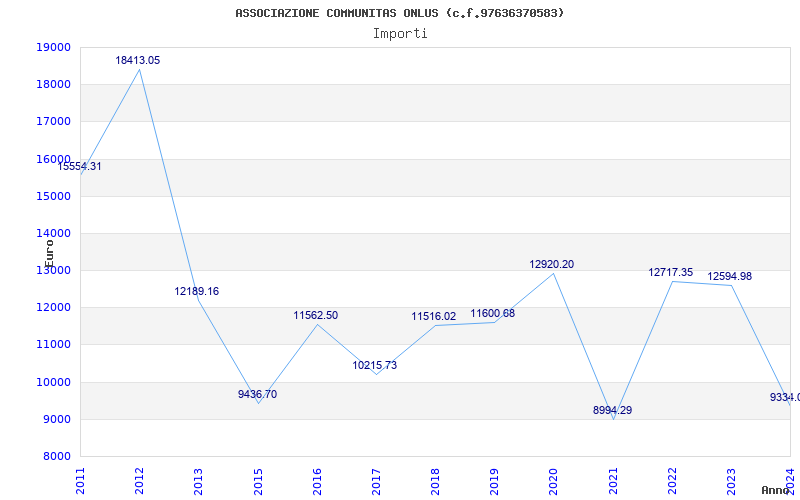
Task: Click the y-axis value 10000
Action: [53, 383]
